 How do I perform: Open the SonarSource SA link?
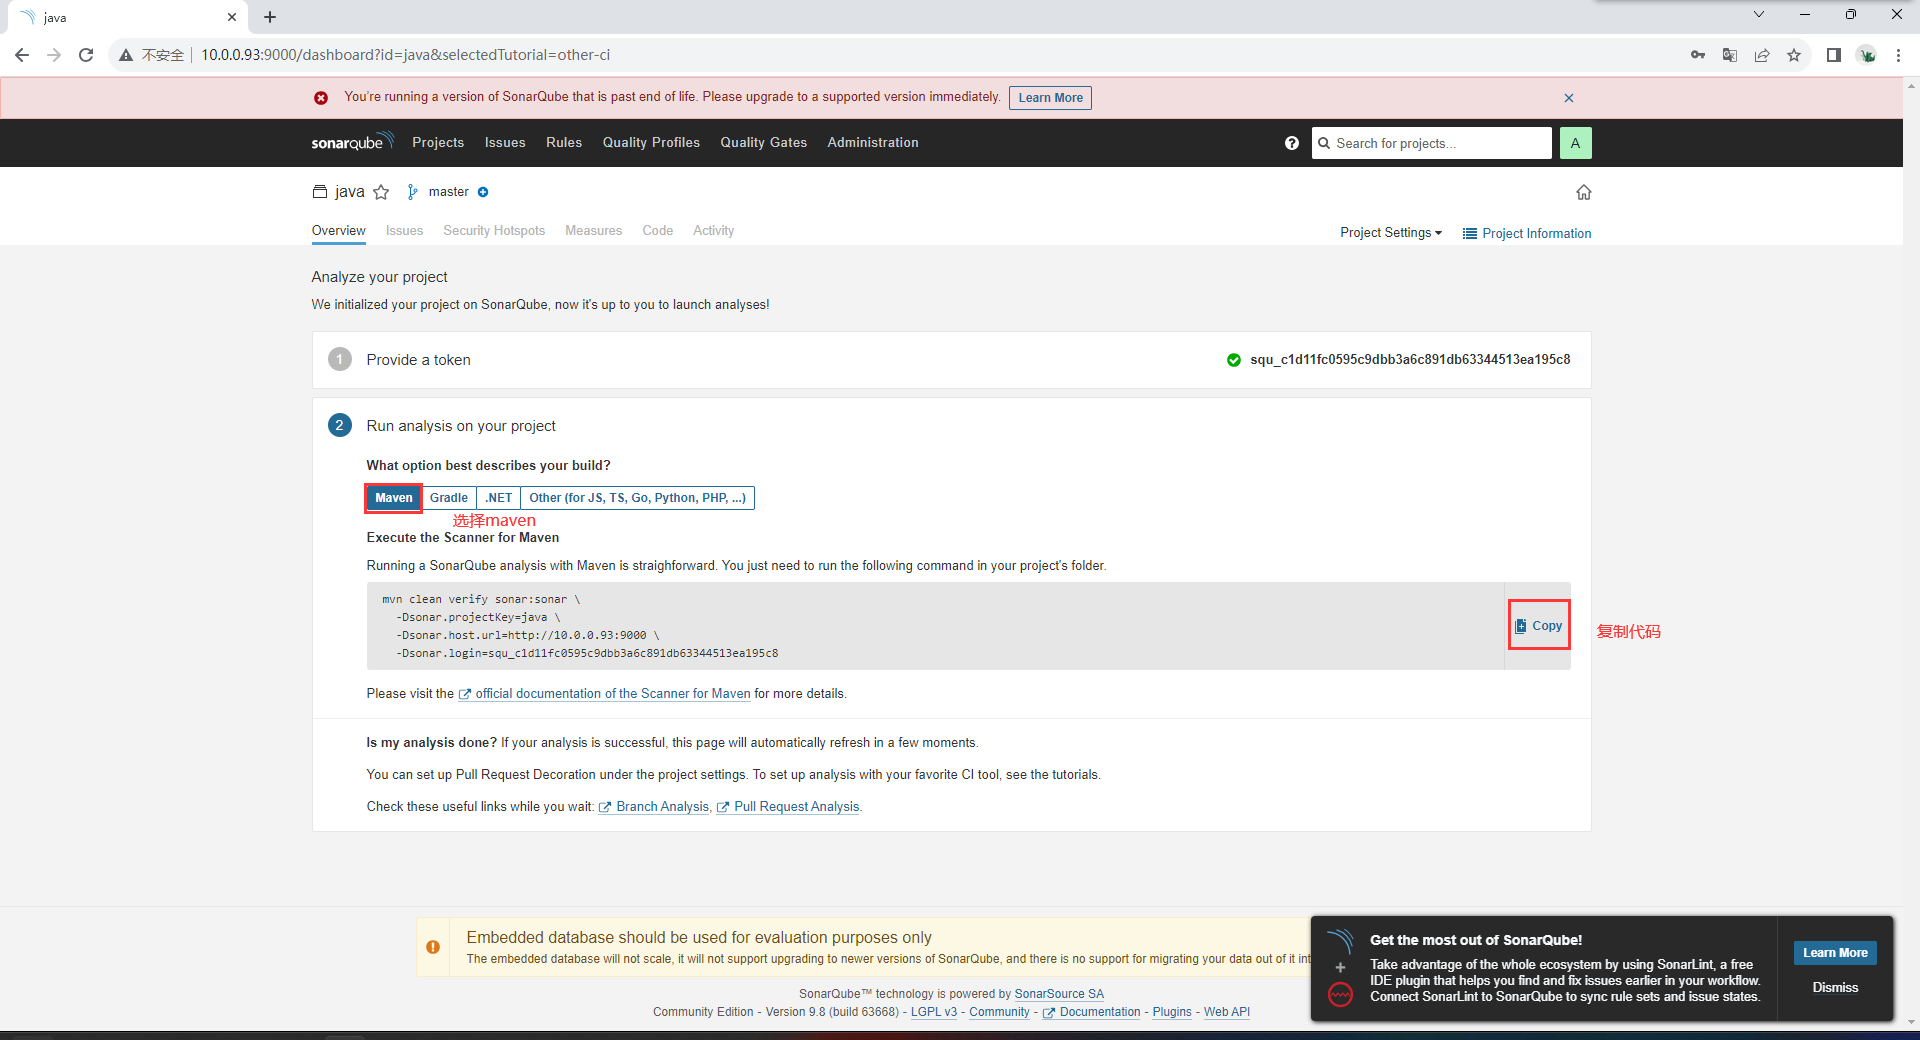(1059, 993)
